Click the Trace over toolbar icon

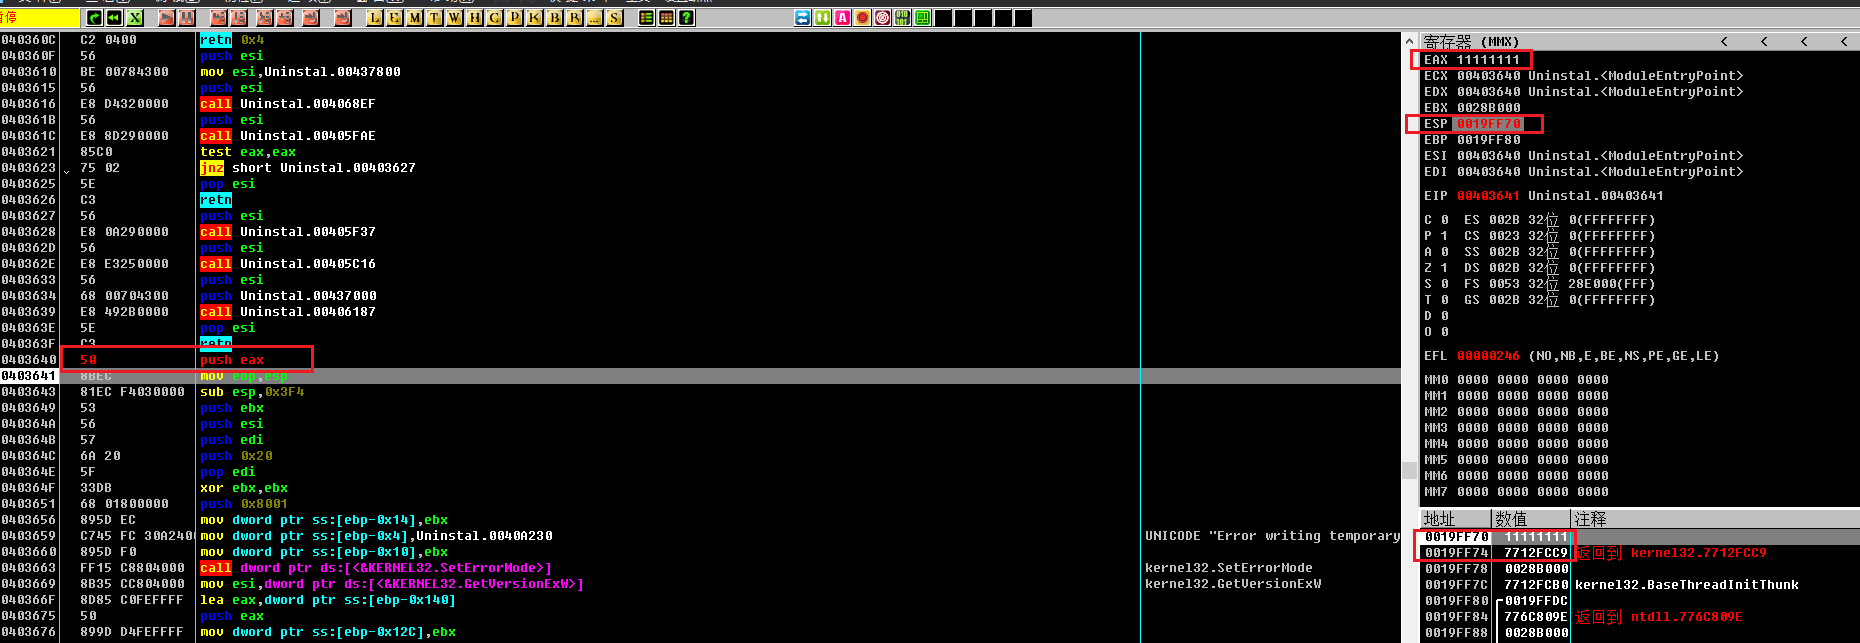tap(284, 18)
